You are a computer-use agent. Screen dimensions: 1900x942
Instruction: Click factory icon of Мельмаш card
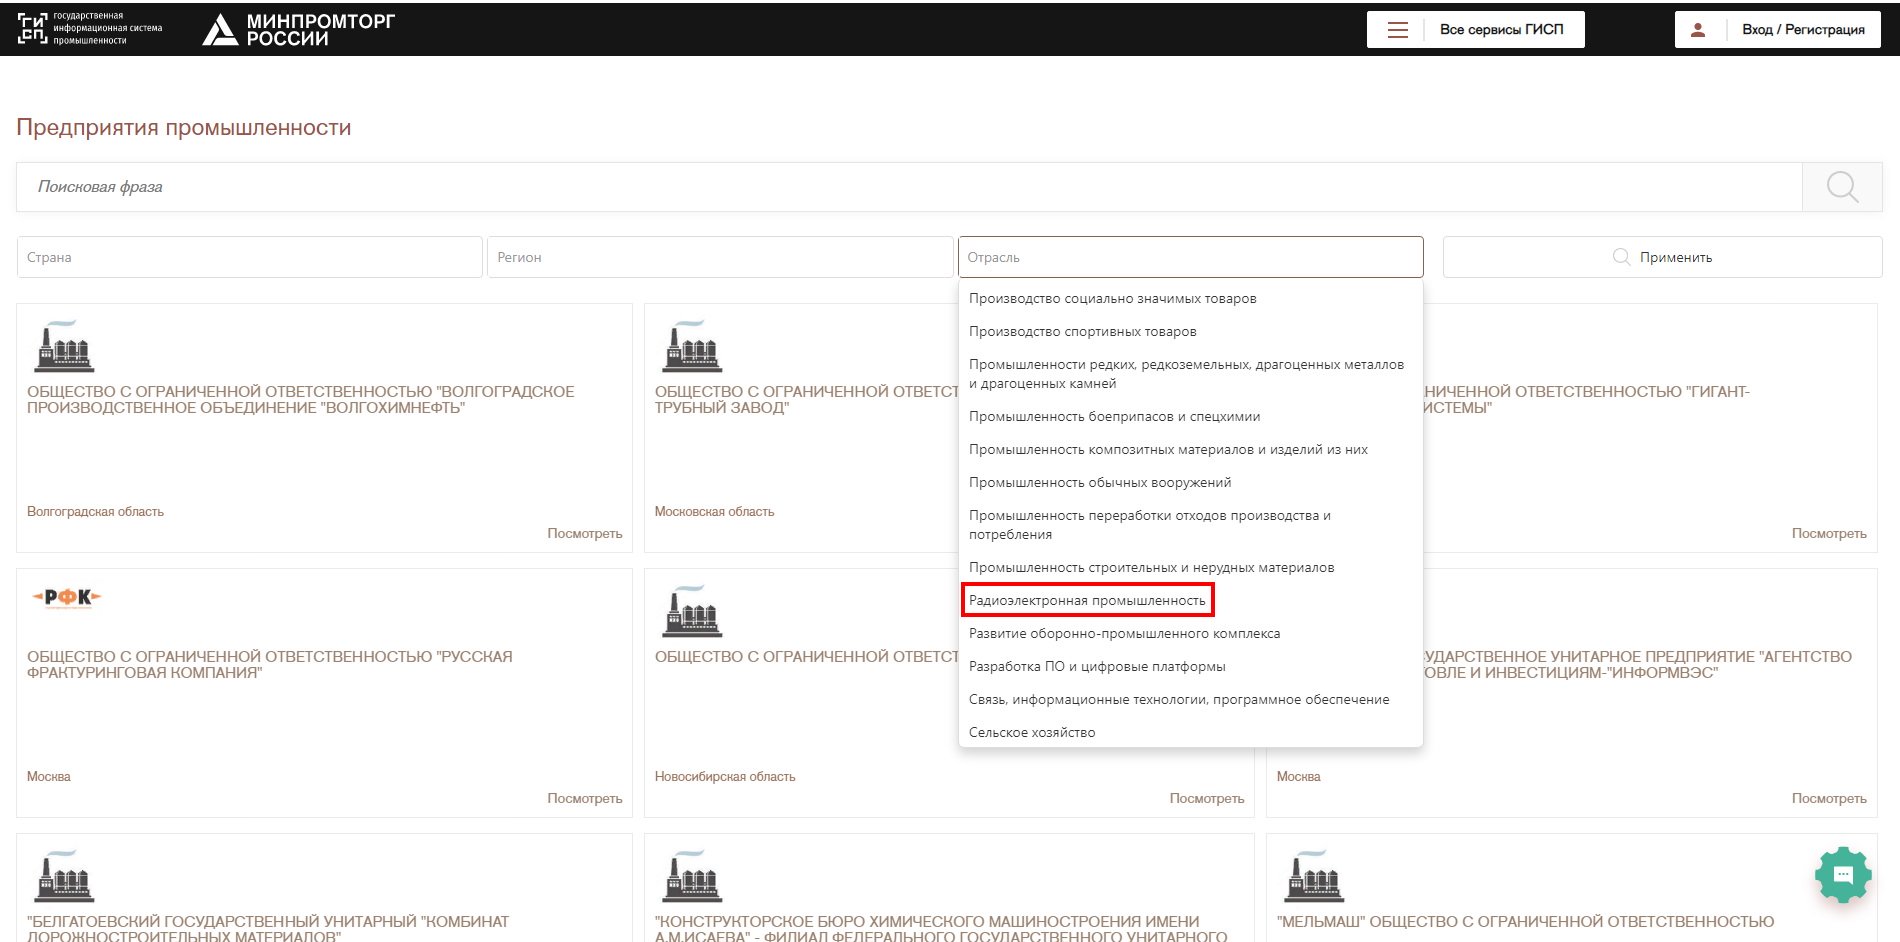(1314, 876)
